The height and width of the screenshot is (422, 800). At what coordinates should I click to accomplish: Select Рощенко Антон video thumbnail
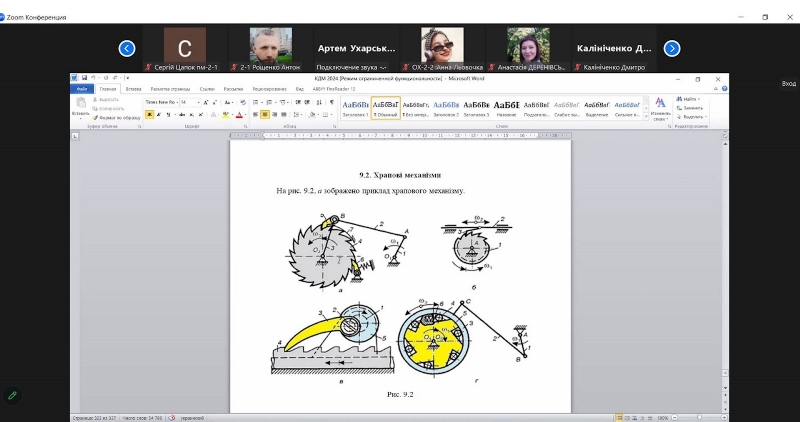pyautogui.click(x=270, y=49)
